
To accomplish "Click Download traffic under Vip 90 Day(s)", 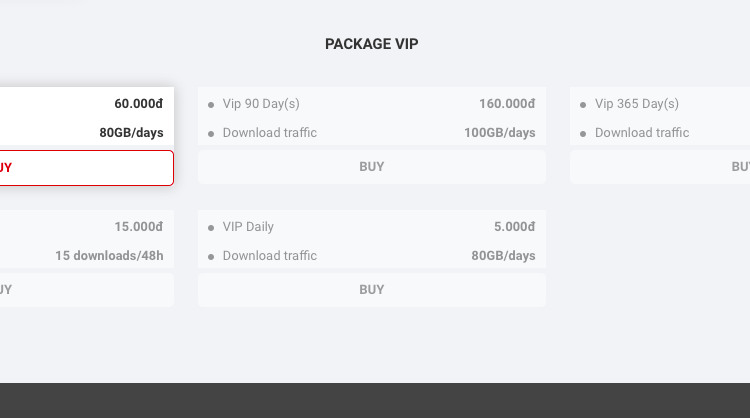I will click(x=270, y=133).
